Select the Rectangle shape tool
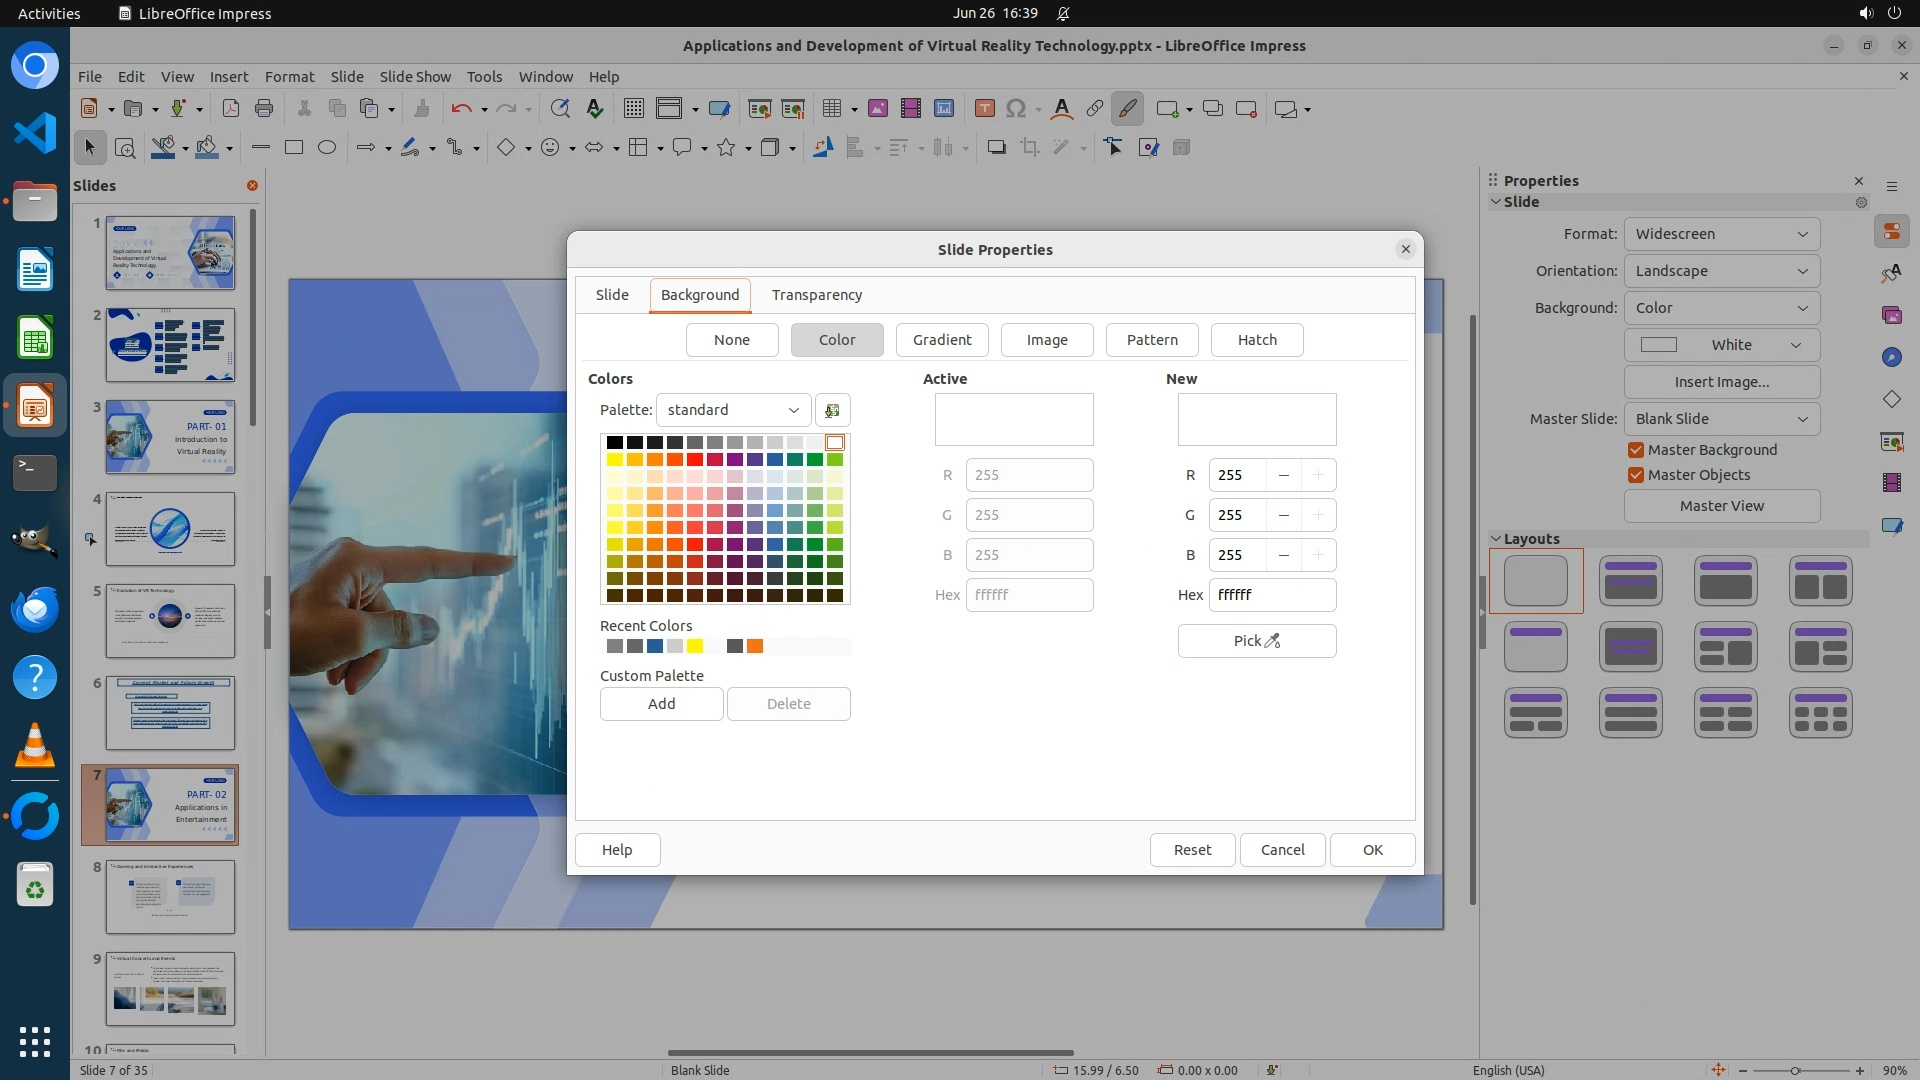Image resolution: width=1920 pixels, height=1080 pixels. coord(293,148)
